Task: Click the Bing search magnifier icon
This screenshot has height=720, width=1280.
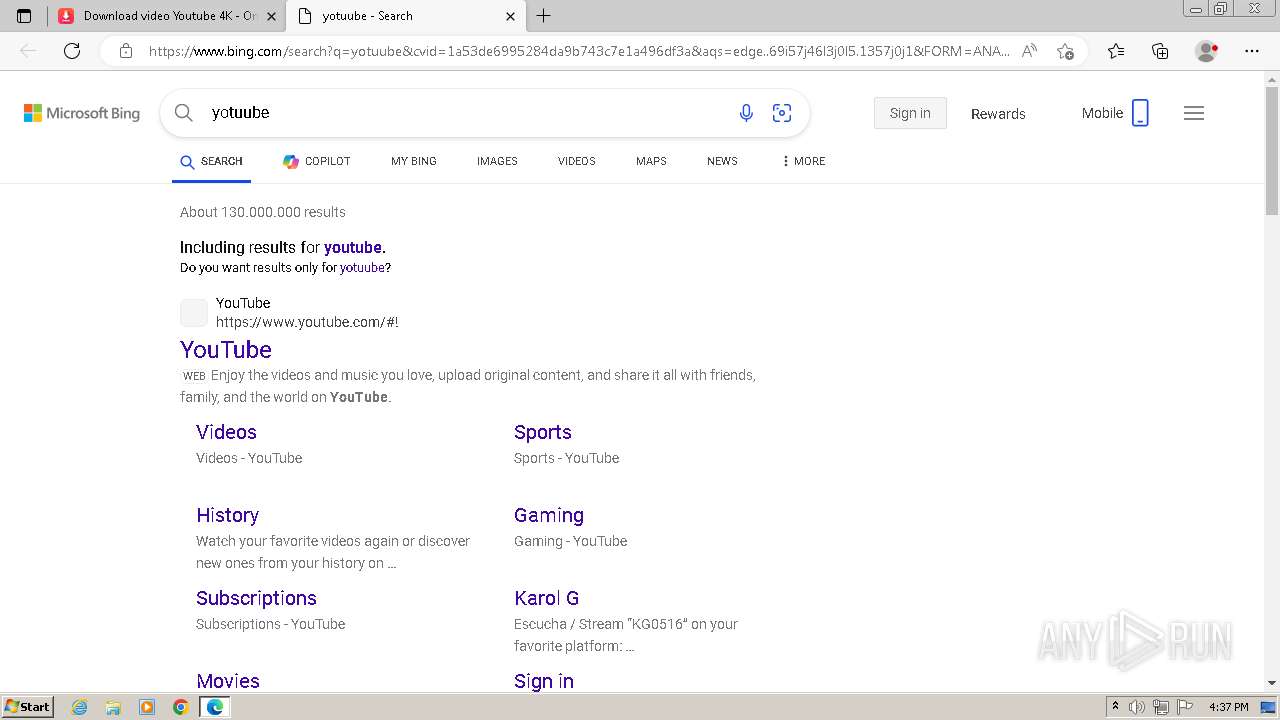Action: click(x=184, y=113)
